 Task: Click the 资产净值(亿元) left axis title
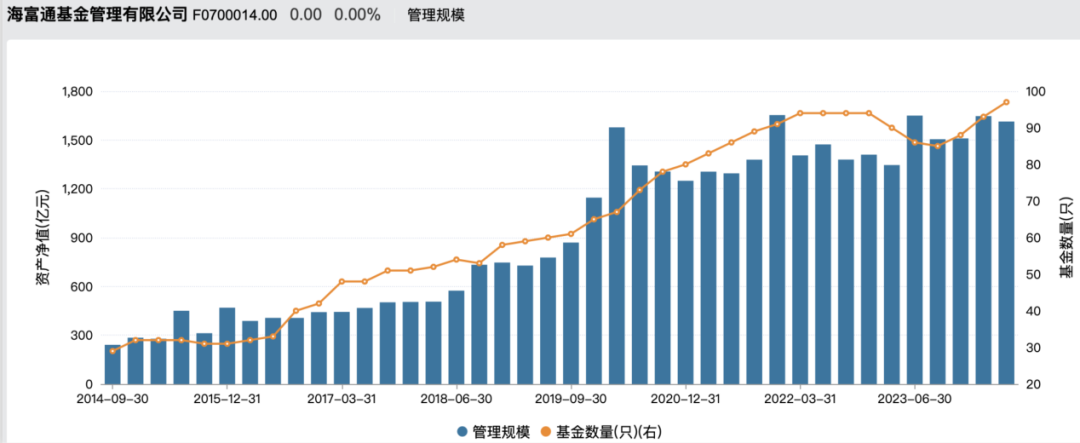coord(42,238)
